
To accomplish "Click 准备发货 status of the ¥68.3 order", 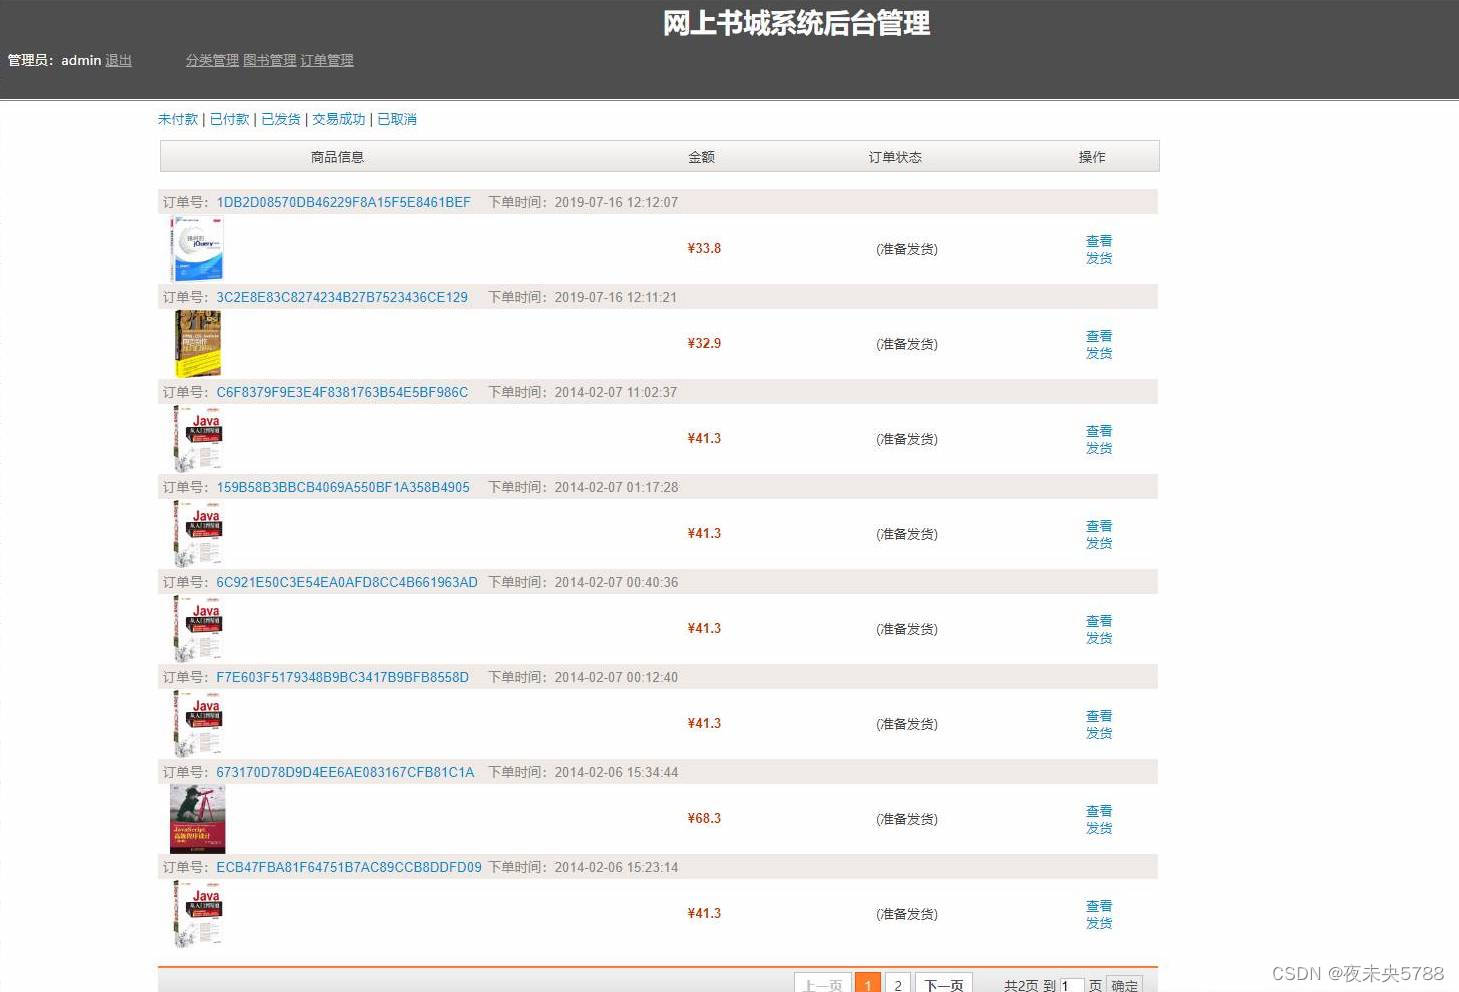I will (x=907, y=819).
